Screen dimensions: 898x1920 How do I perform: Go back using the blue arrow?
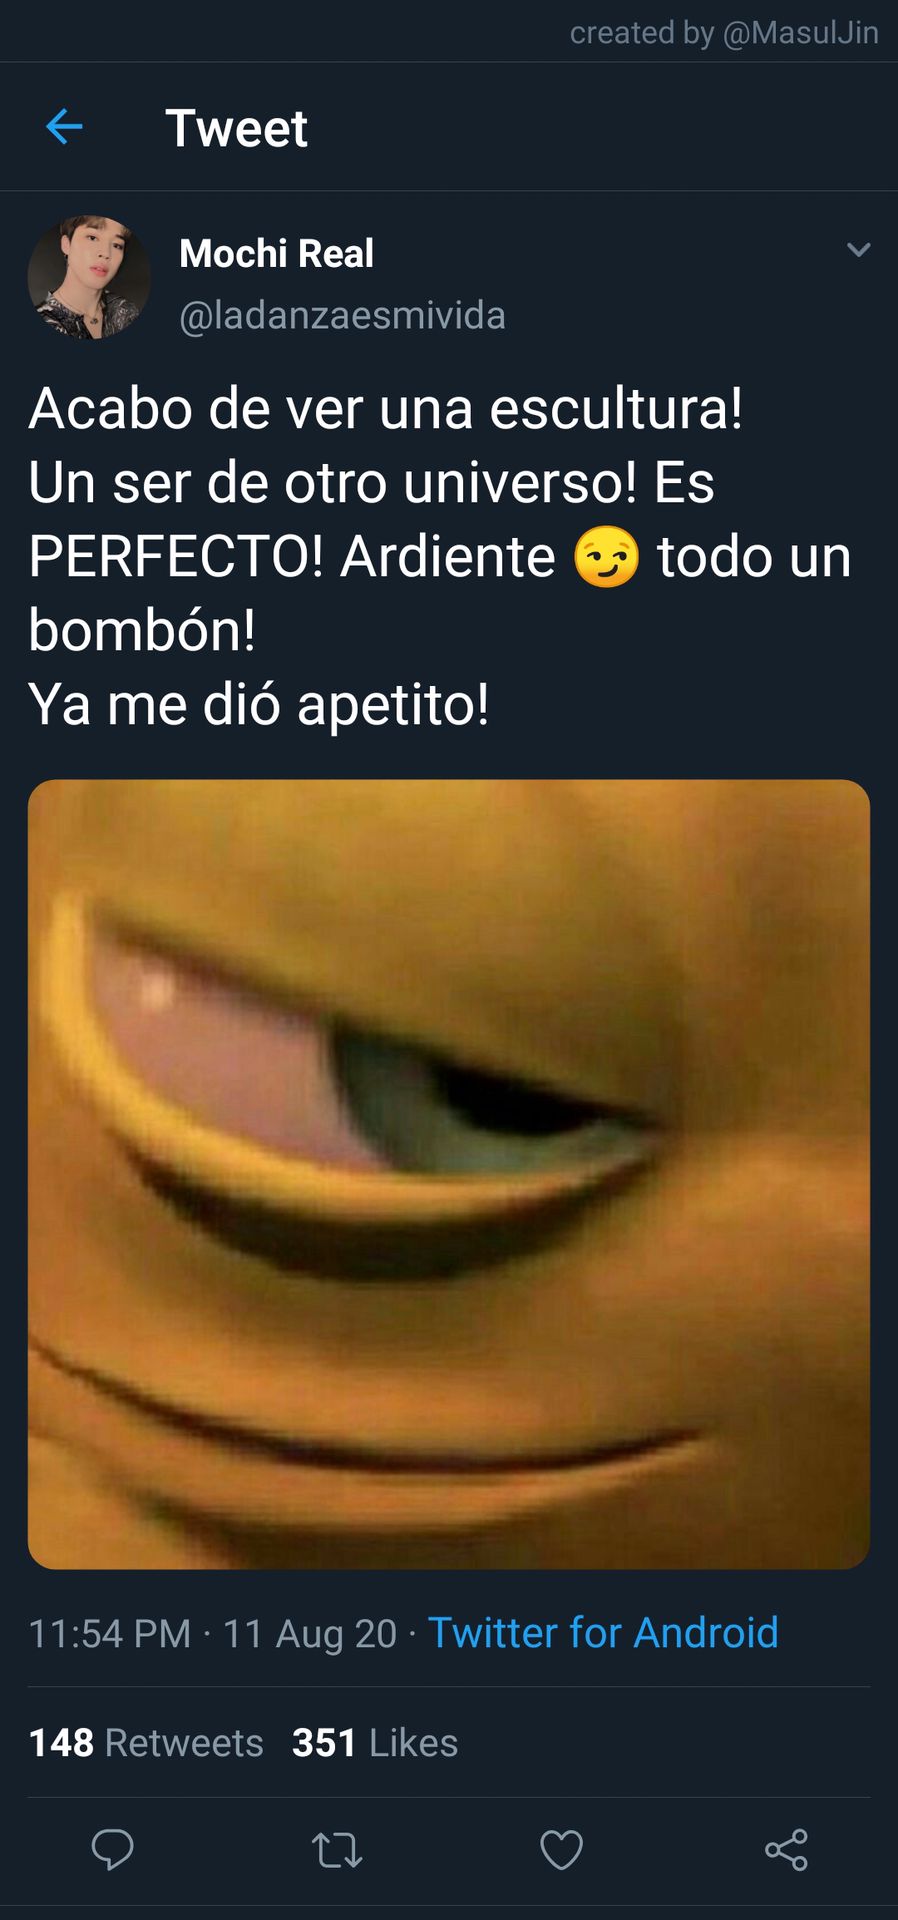pyautogui.click(x=64, y=127)
